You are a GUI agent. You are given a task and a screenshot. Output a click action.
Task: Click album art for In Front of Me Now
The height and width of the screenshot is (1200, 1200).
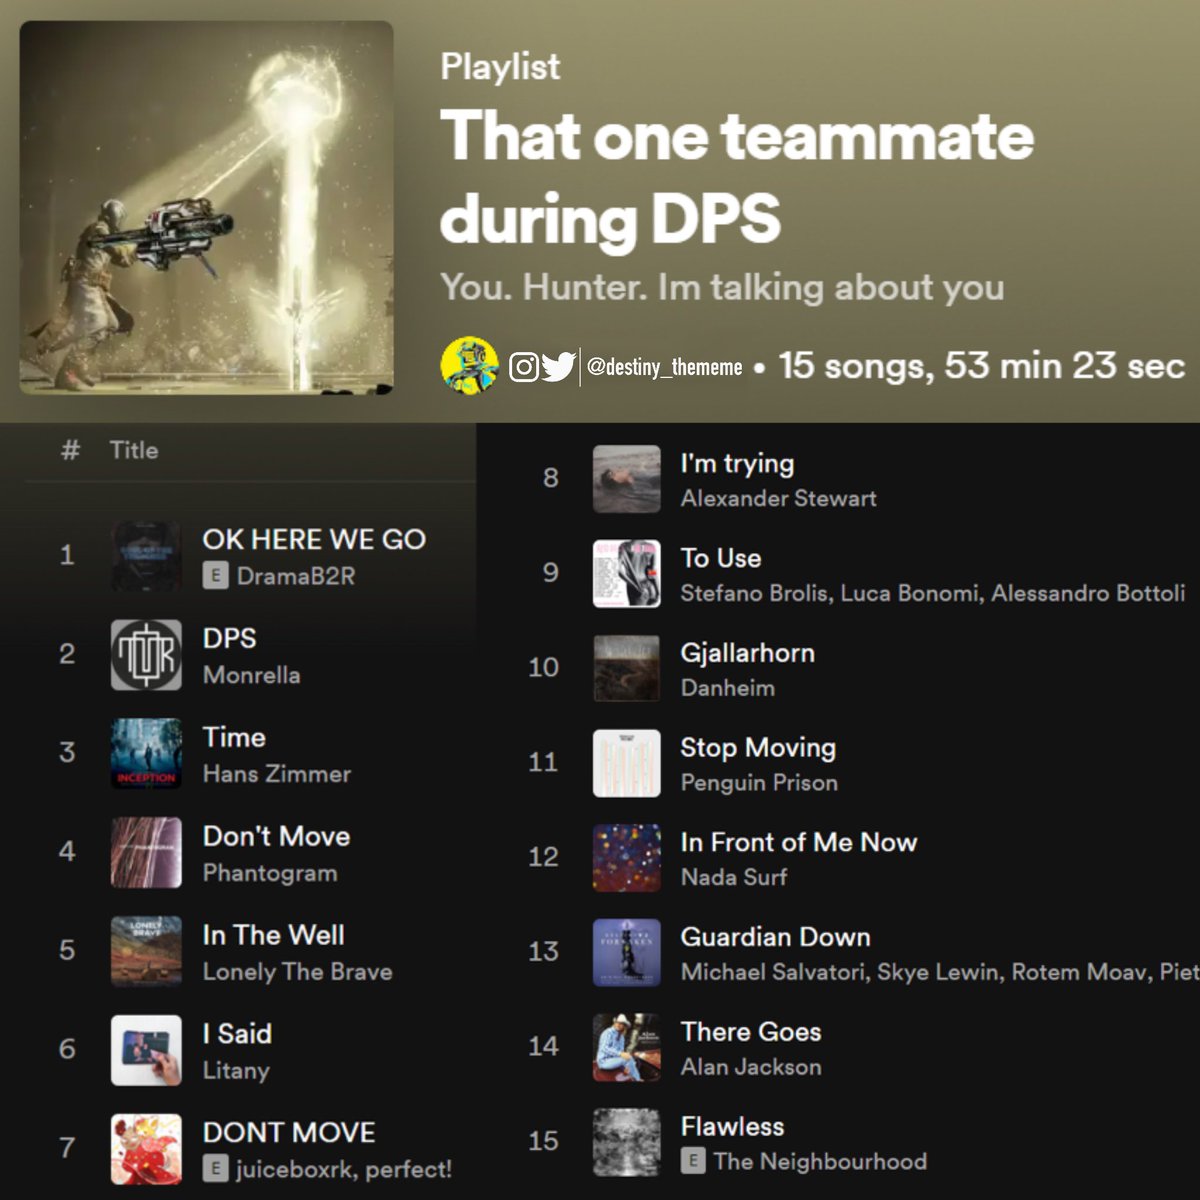(x=626, y=858)
